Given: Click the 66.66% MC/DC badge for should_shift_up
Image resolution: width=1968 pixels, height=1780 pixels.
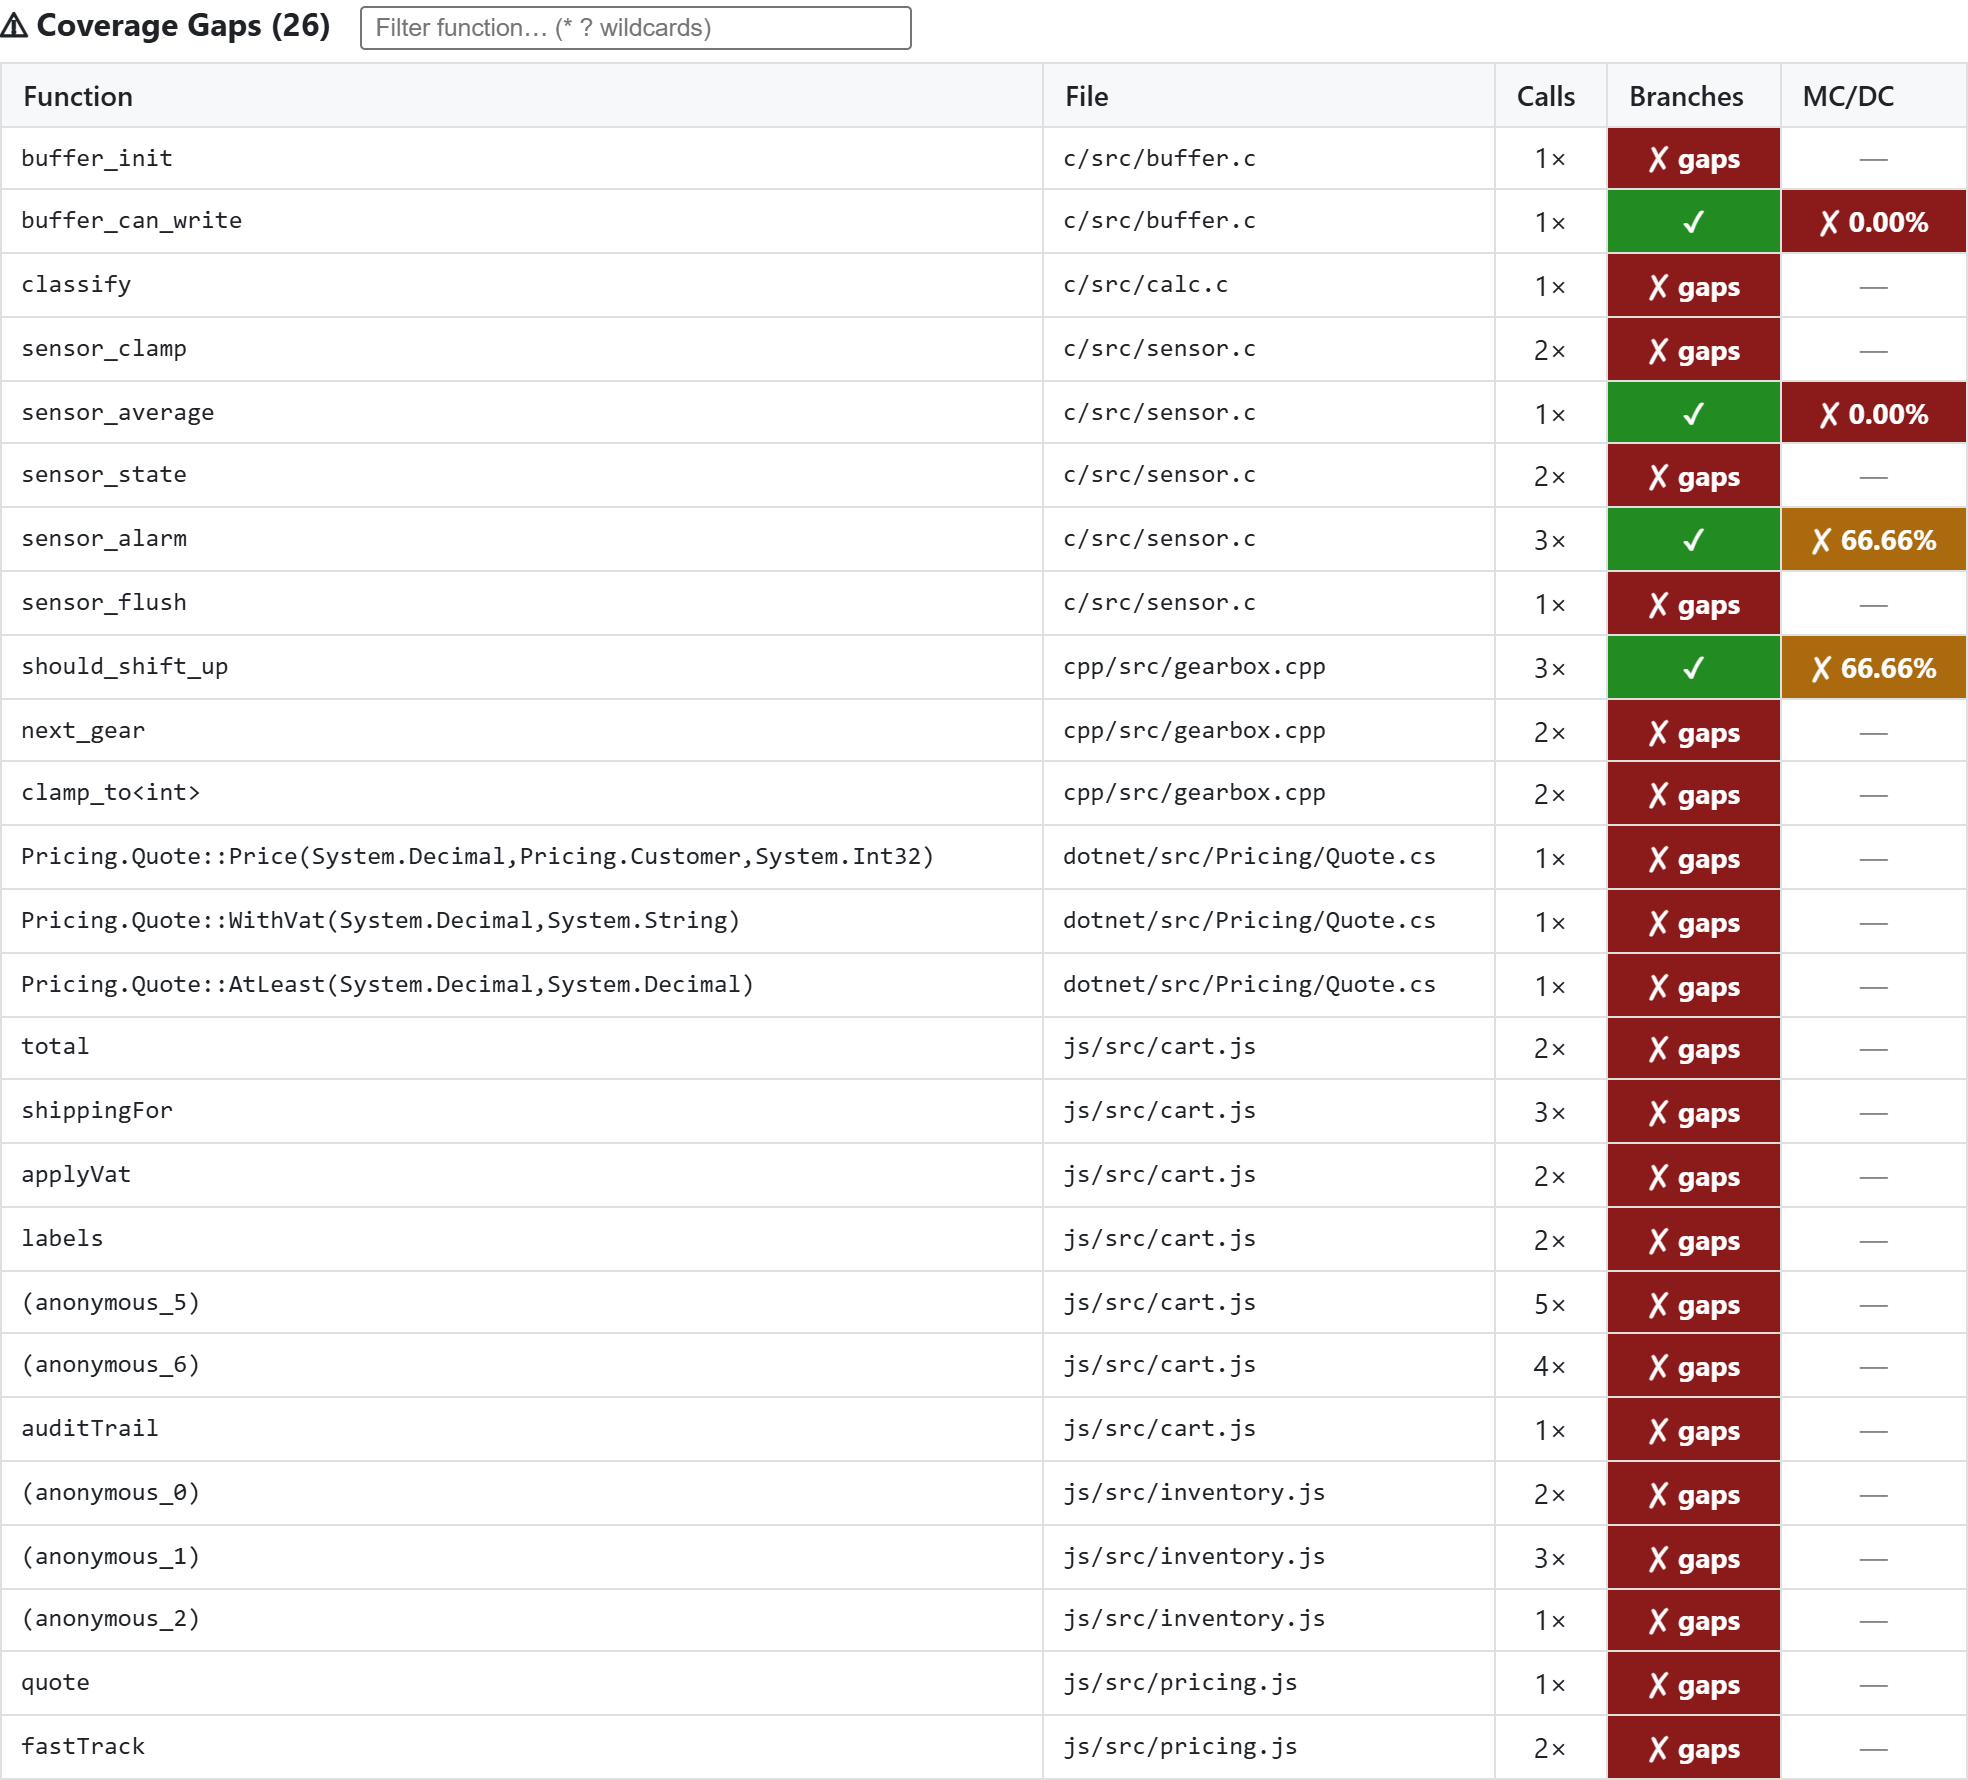Looking at the screenshot, I should [x=1873, y=667].
